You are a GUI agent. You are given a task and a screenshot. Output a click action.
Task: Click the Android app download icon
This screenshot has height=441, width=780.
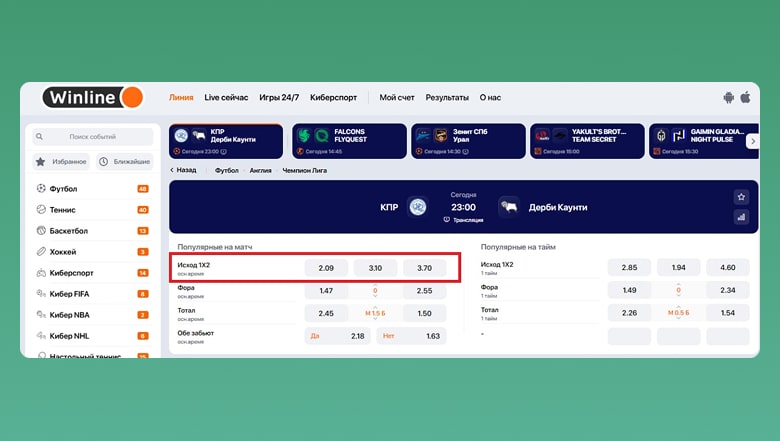click(x=729, y=98)
